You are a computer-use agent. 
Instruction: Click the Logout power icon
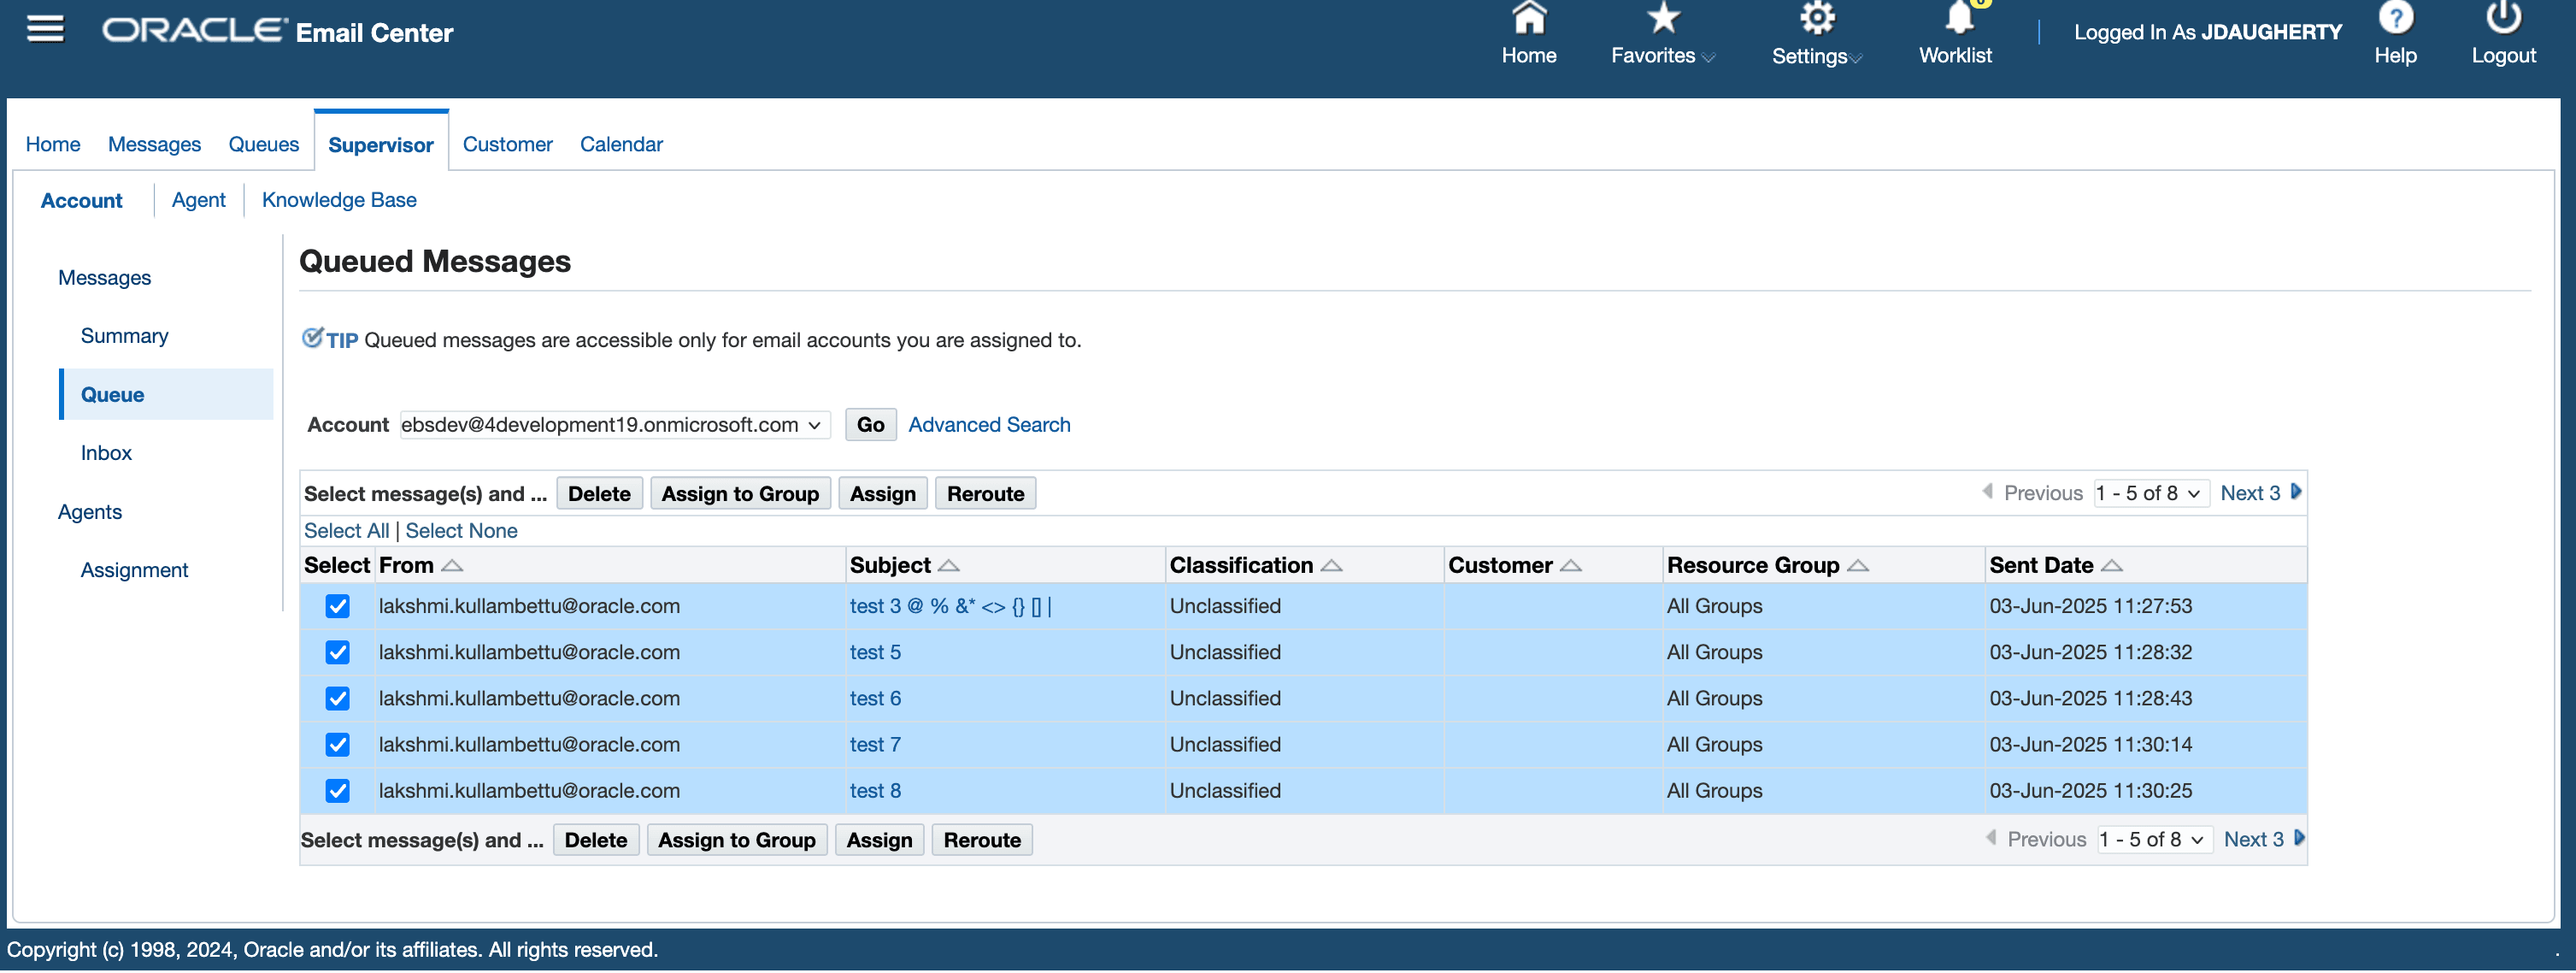(x=2503, y=18)
